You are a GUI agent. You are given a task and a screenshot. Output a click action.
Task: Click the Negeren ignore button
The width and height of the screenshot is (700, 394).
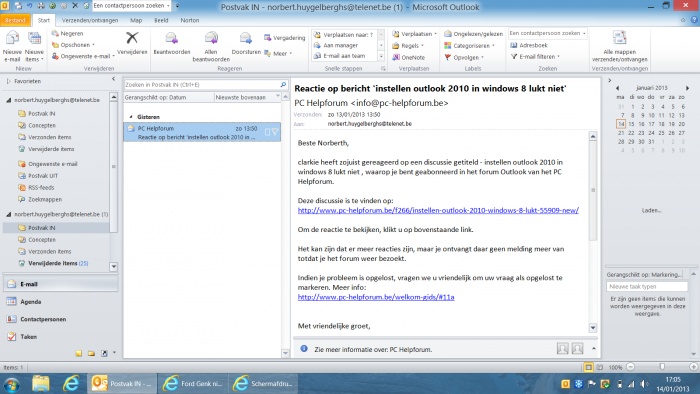[67, 33]
